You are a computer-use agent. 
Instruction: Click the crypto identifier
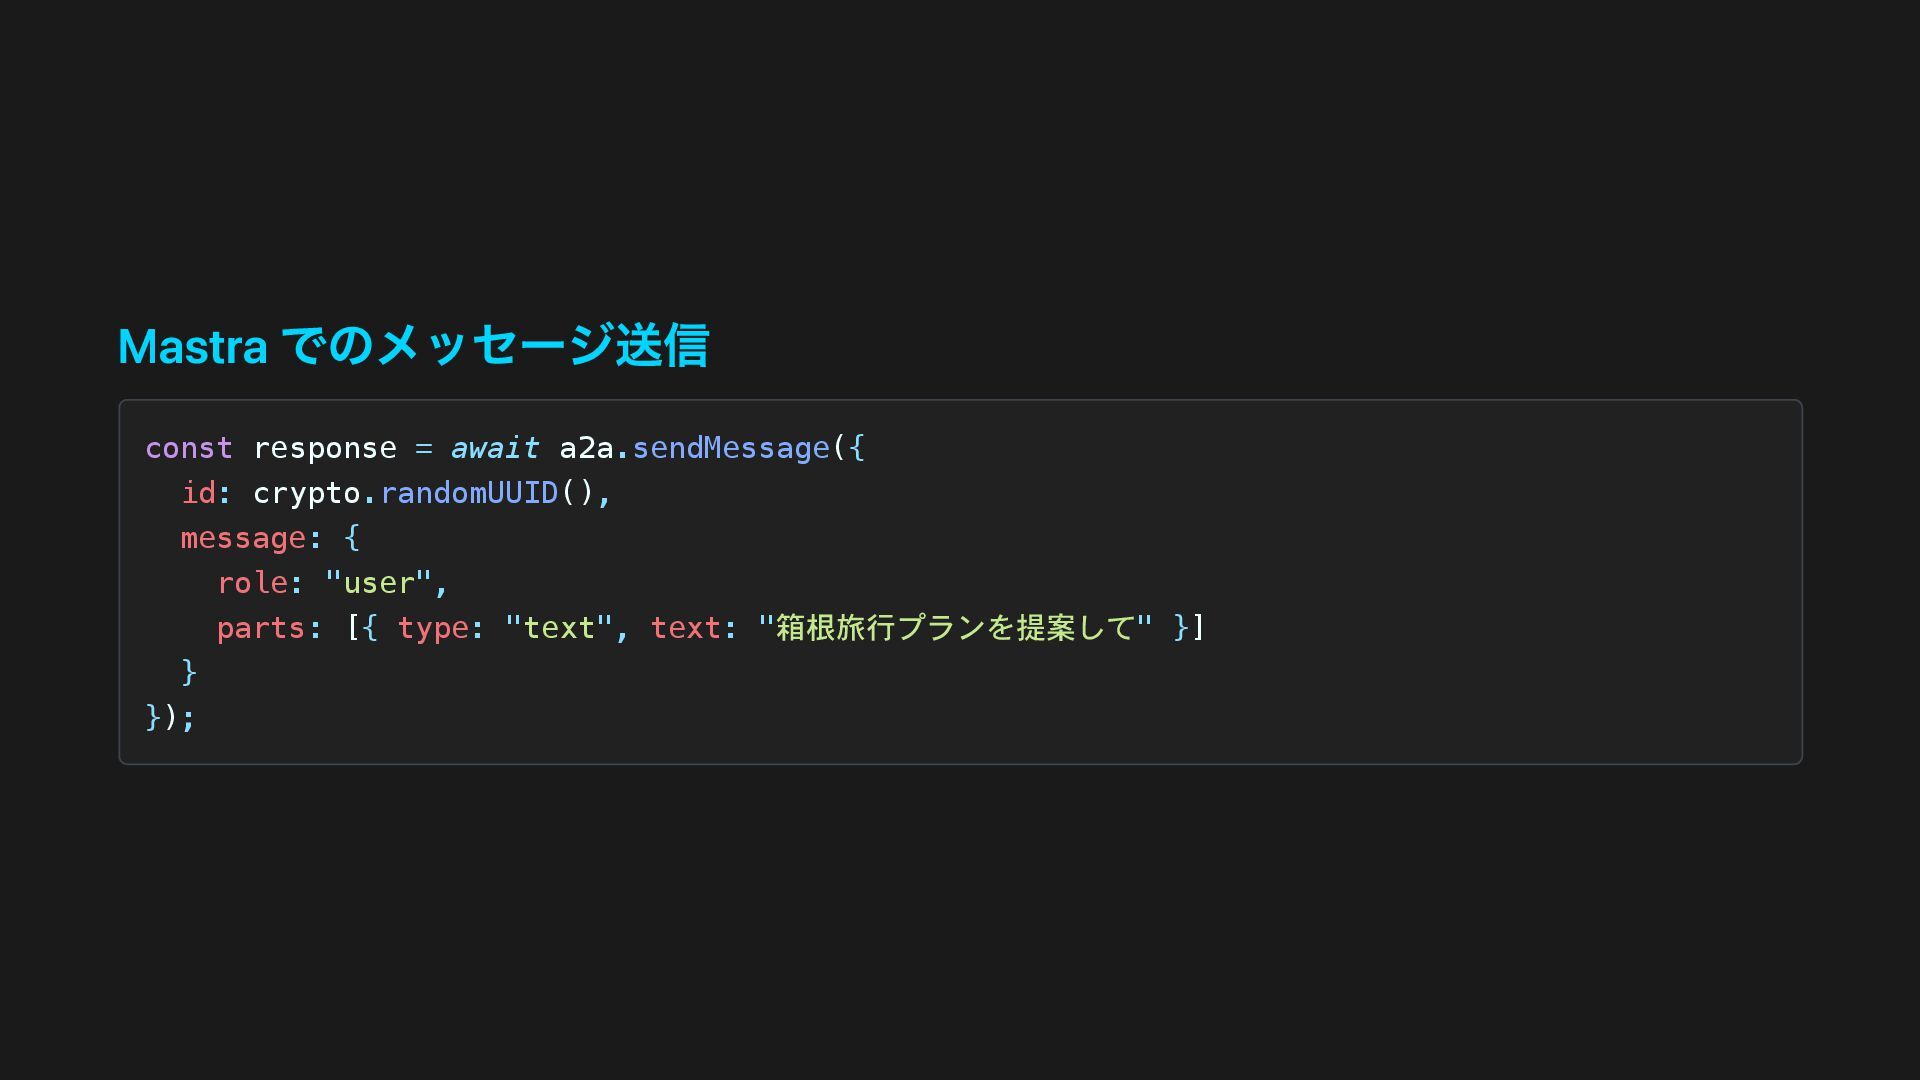(306, 493)
